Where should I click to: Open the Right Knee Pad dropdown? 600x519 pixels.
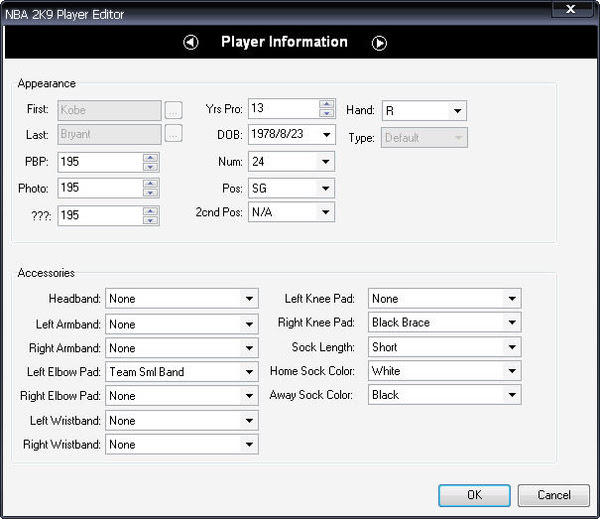click(512, 323)
